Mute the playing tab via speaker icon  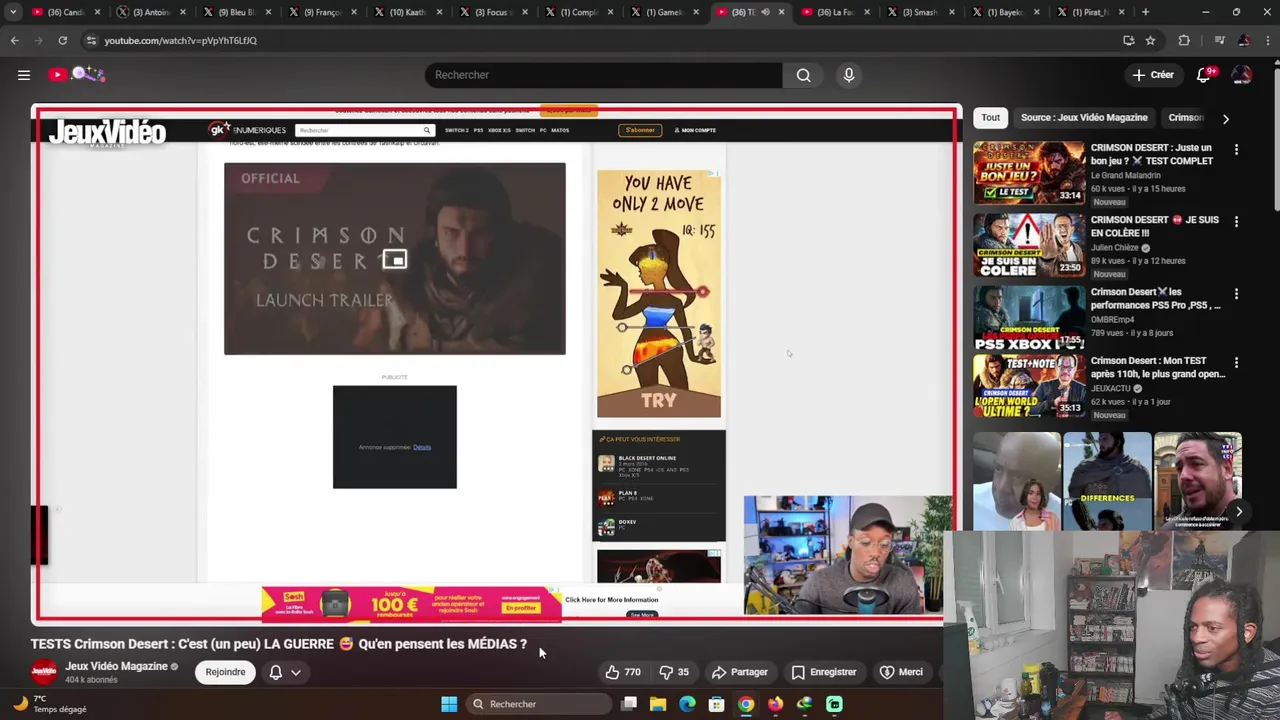click(x=765, y=12)
